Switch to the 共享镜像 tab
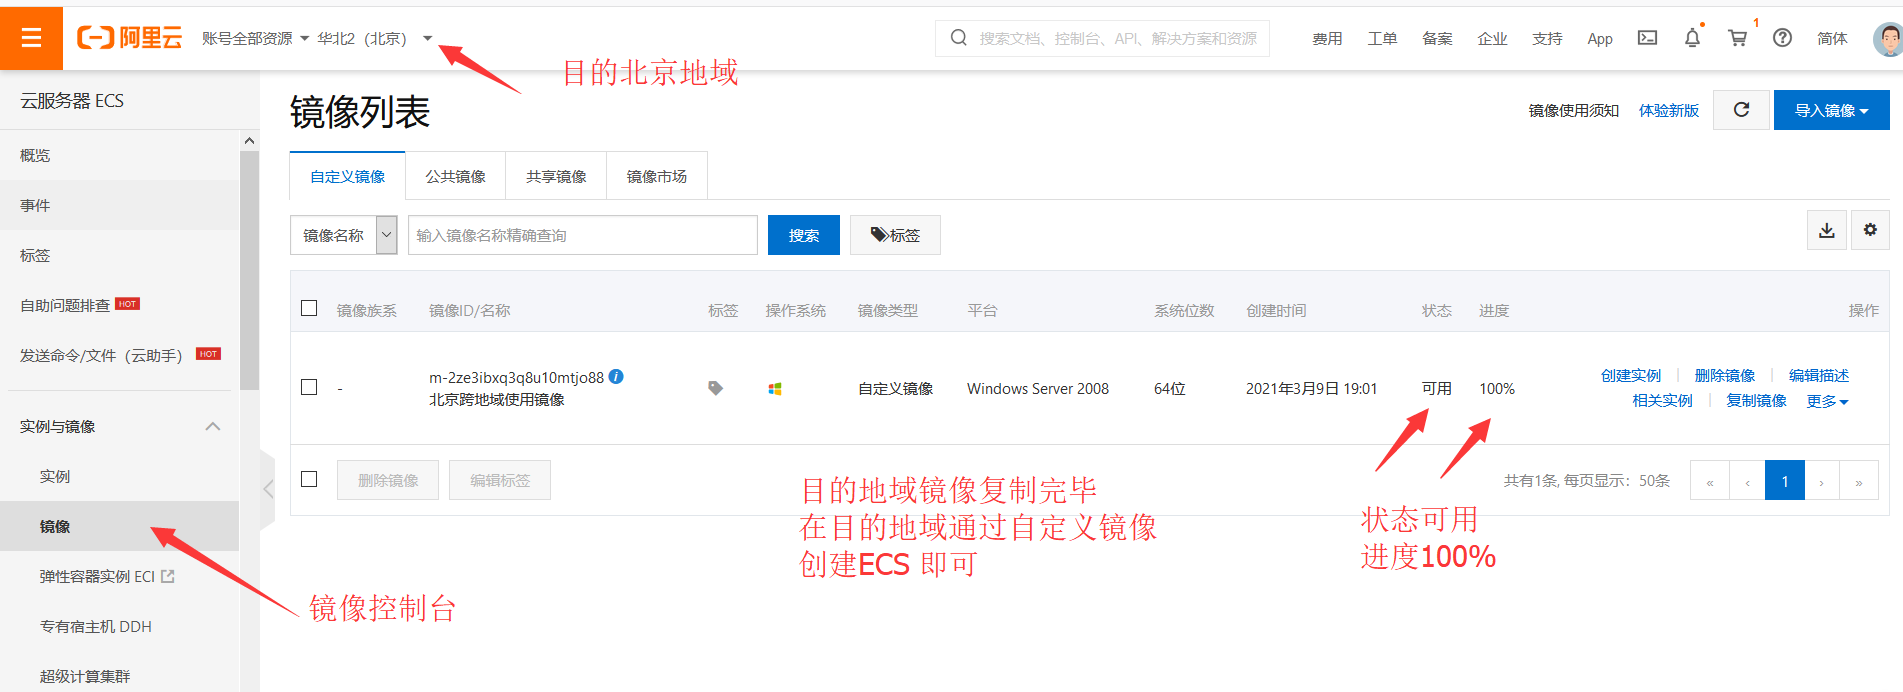The height and width of the screenshot is (692, 1903). tap(556, 176)
